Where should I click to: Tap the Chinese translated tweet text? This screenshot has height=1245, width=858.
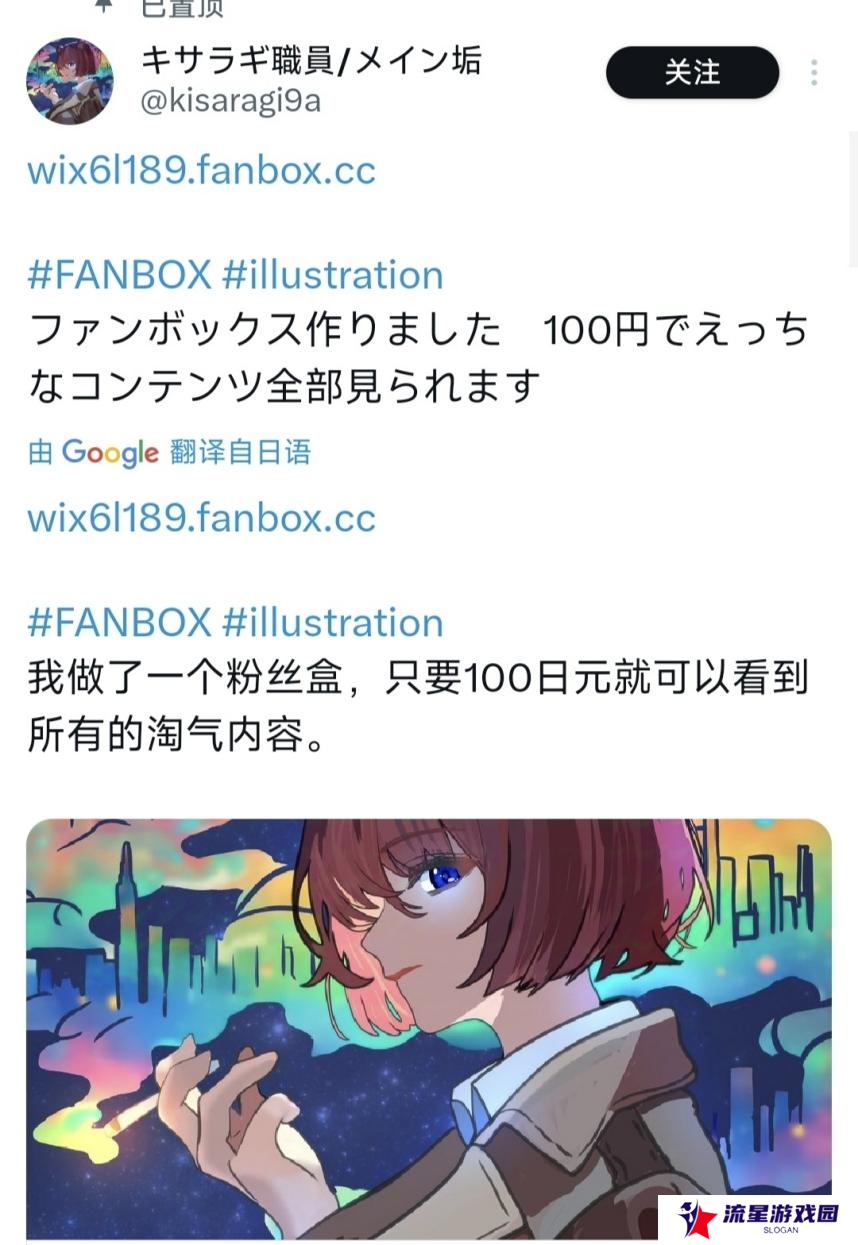418,706
